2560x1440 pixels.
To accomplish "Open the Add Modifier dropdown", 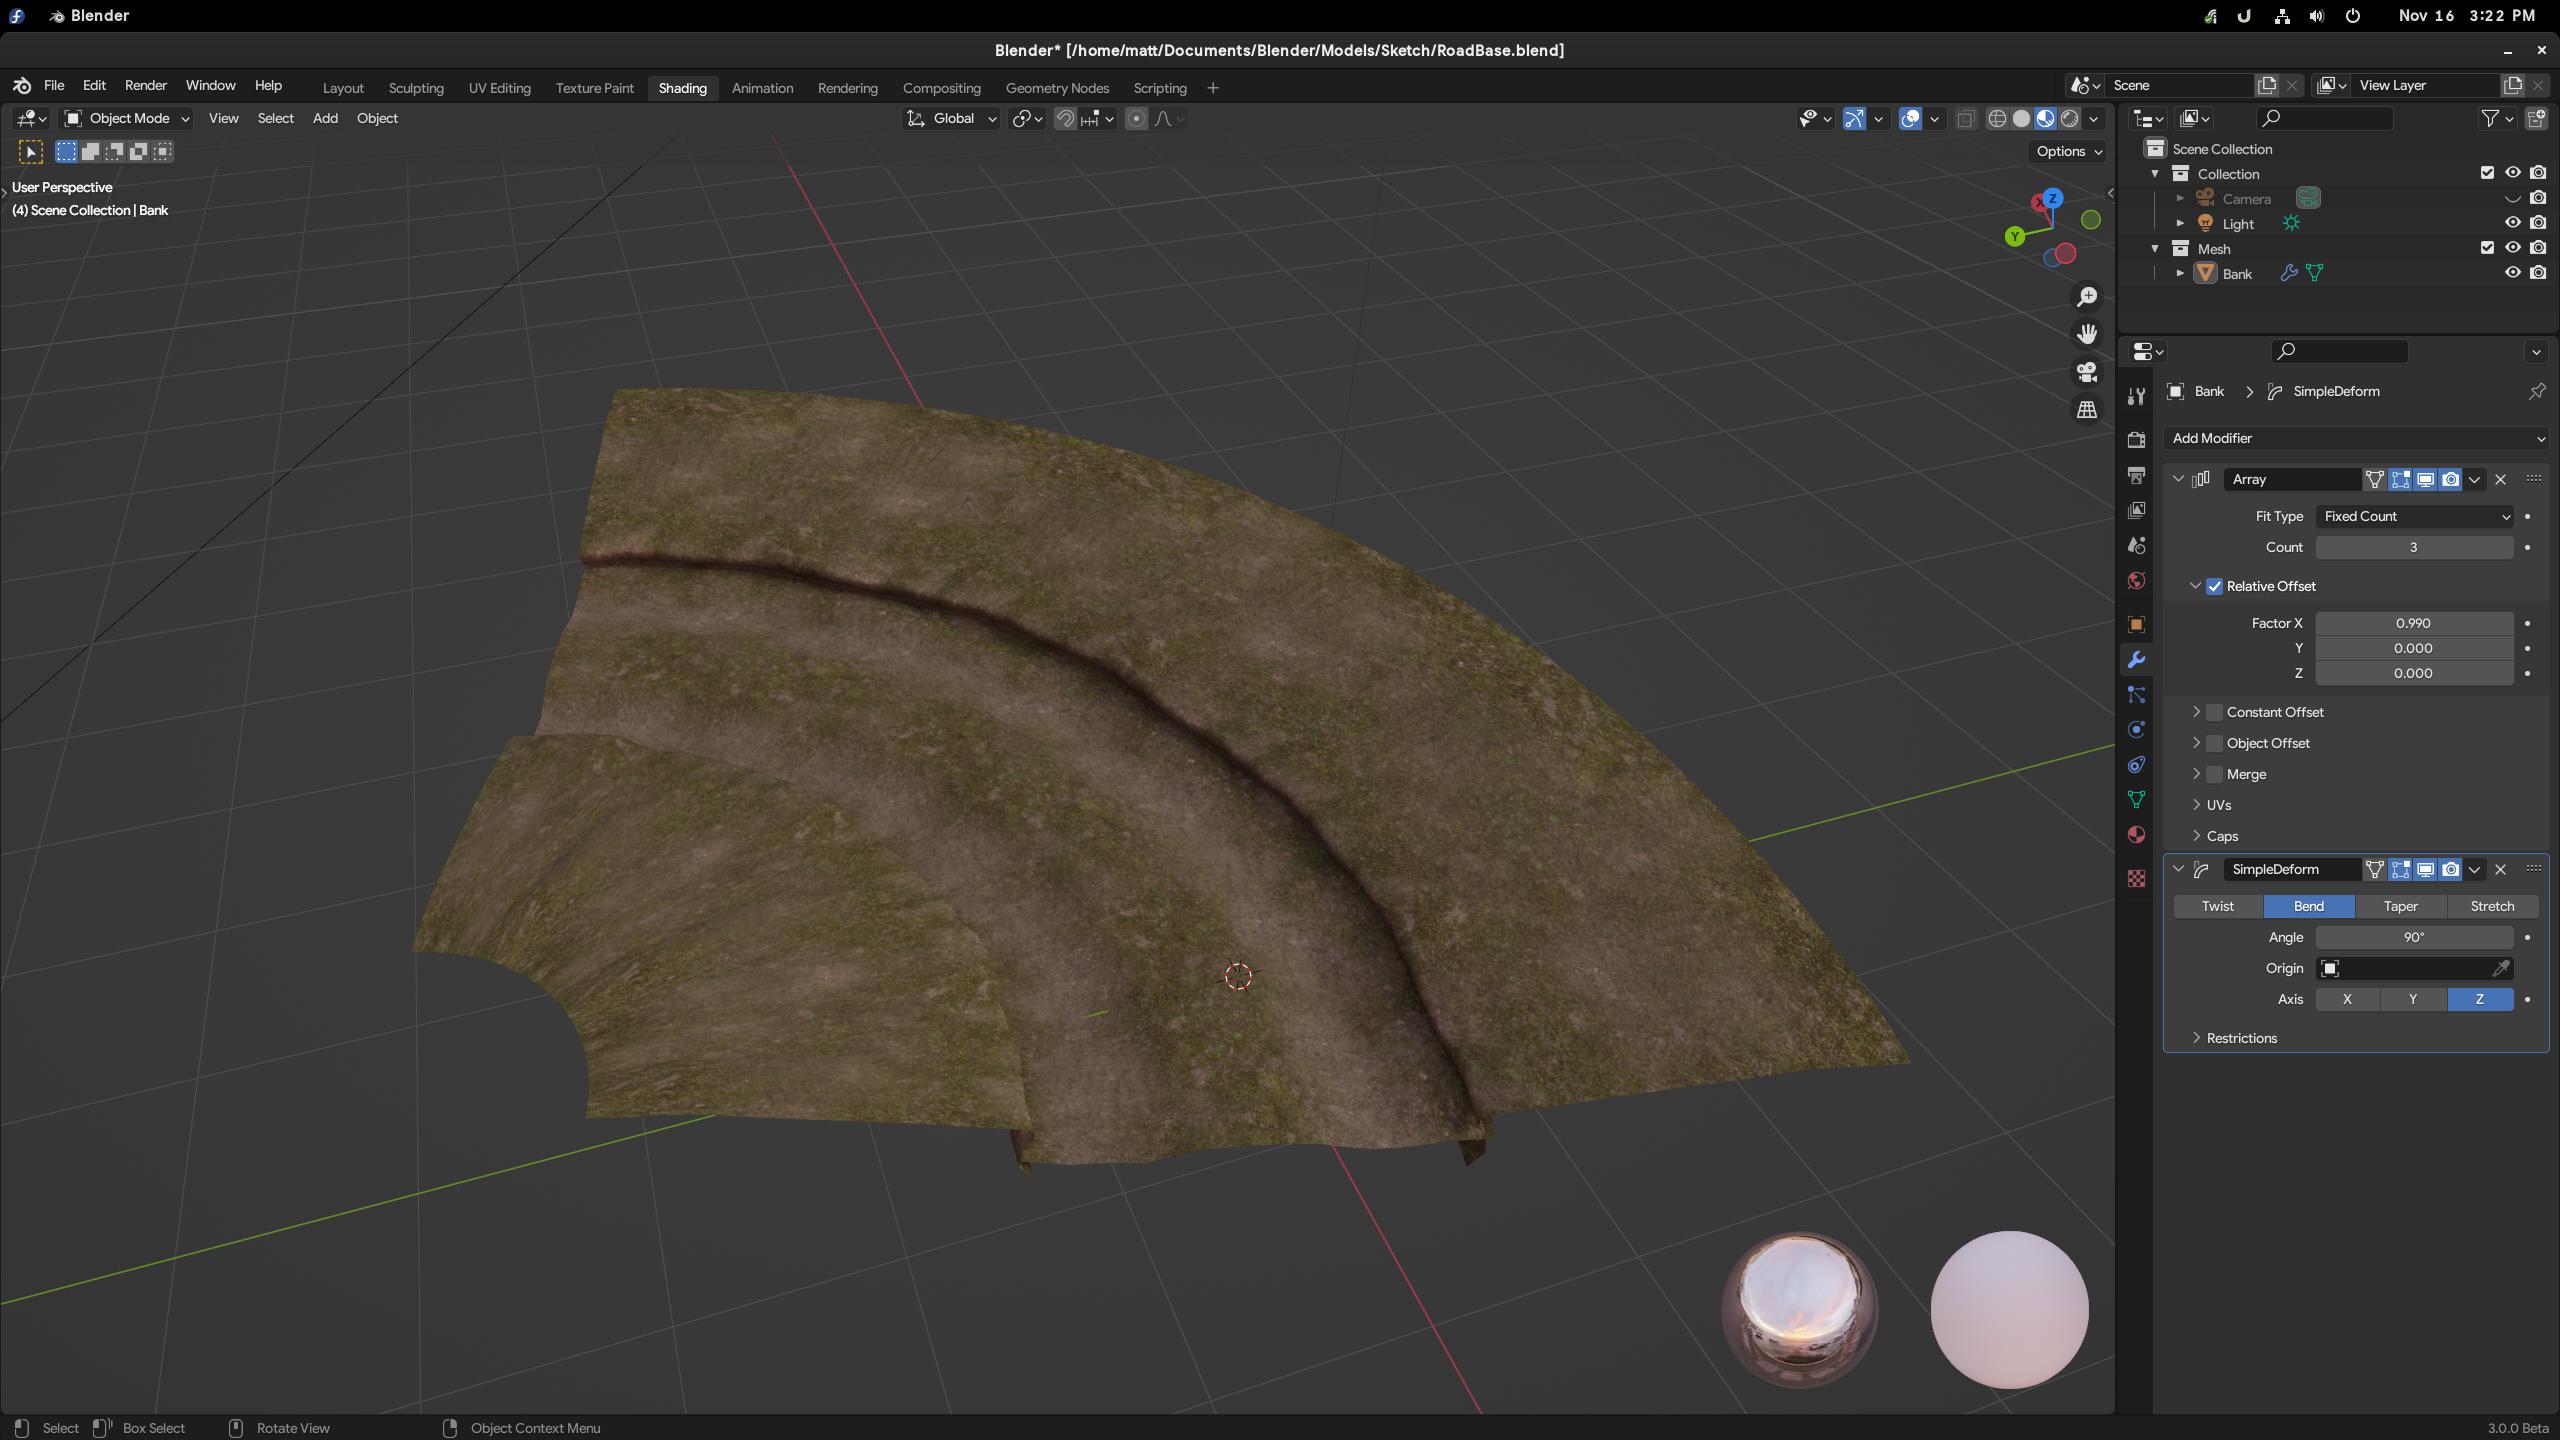I will point(2356,438).
